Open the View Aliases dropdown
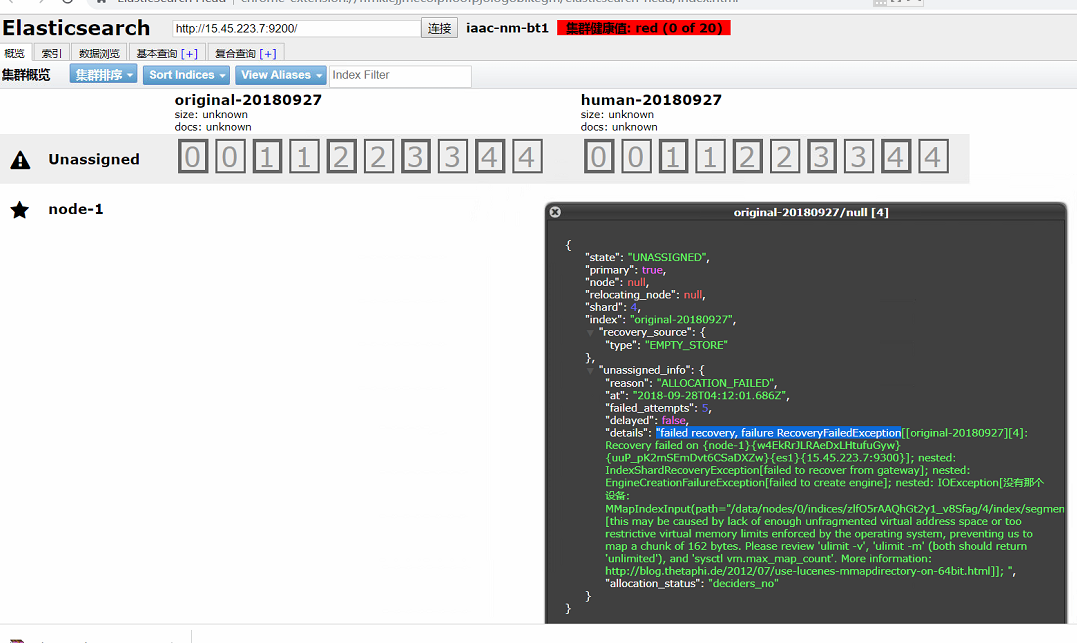The width and height of the screenshot is (1077, 643). click(x=281, y=75)
